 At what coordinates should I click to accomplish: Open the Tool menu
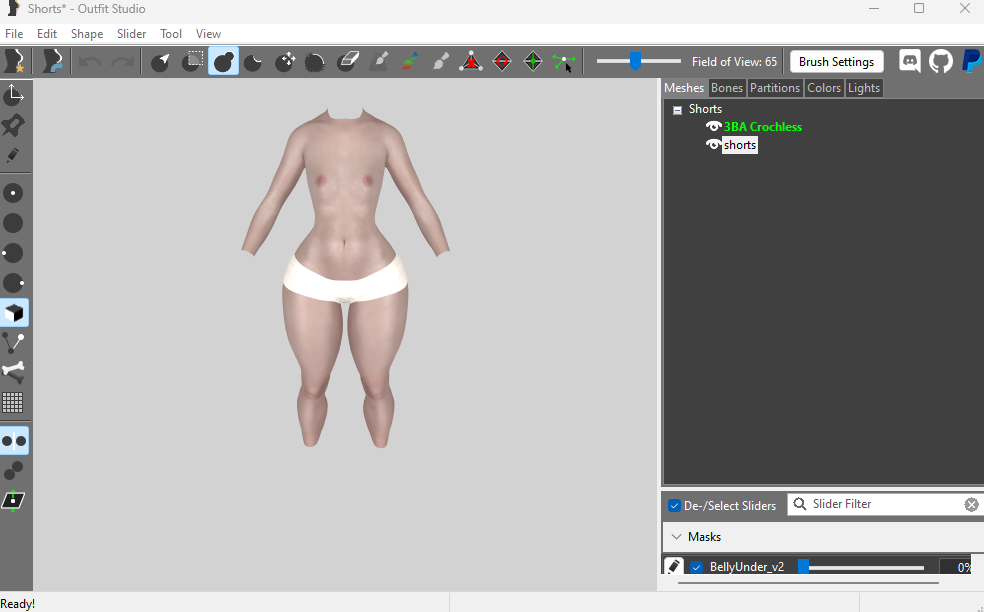(171, 34)
